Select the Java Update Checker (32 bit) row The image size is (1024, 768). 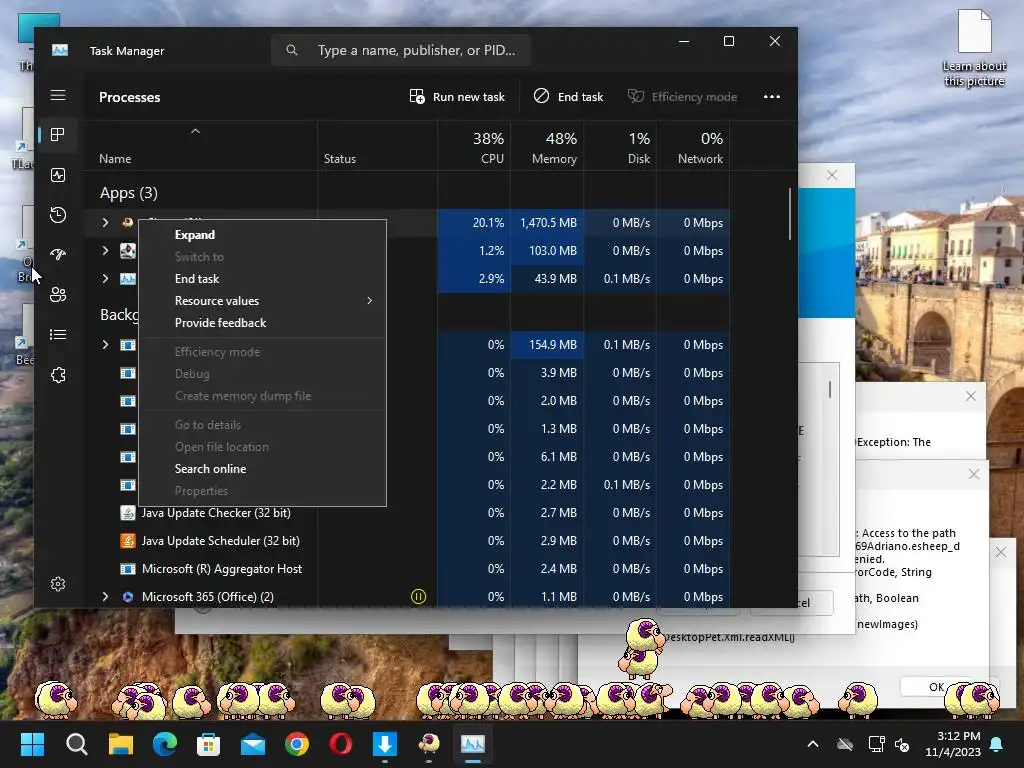[x=408, y=513]
